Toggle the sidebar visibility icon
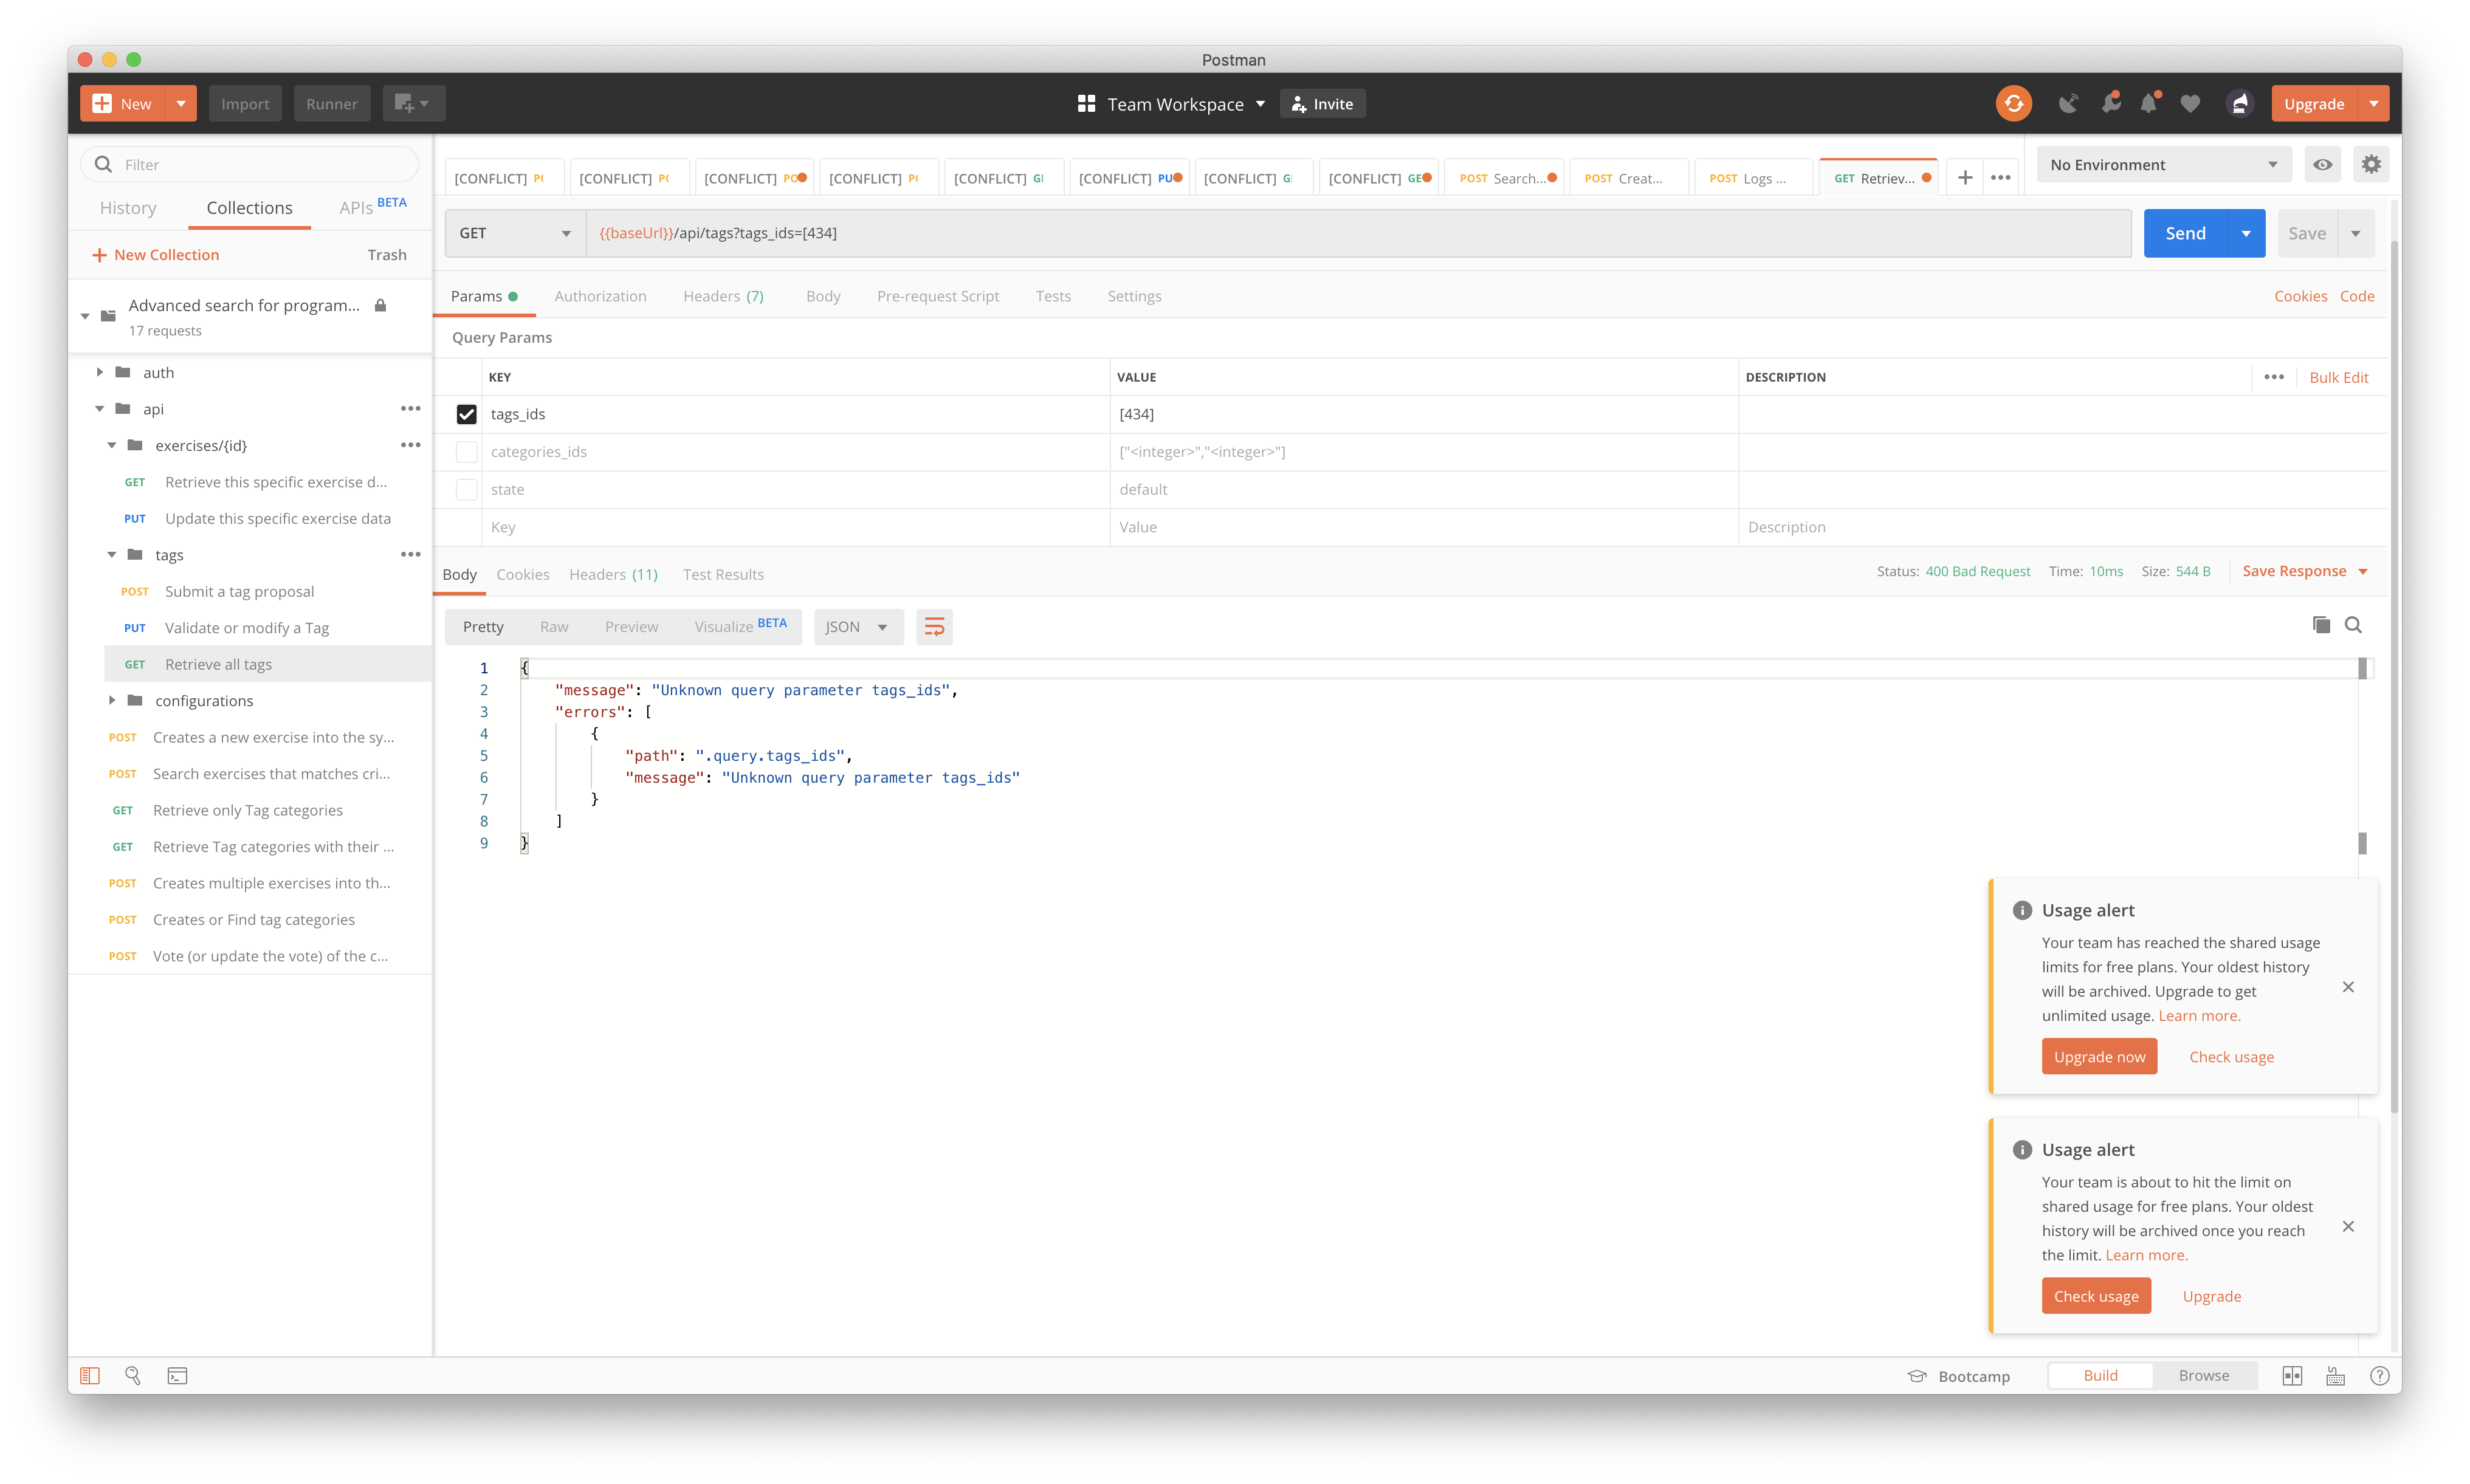The height and width of the screenshot is (1484, 2470). [x=90, y=1375]
